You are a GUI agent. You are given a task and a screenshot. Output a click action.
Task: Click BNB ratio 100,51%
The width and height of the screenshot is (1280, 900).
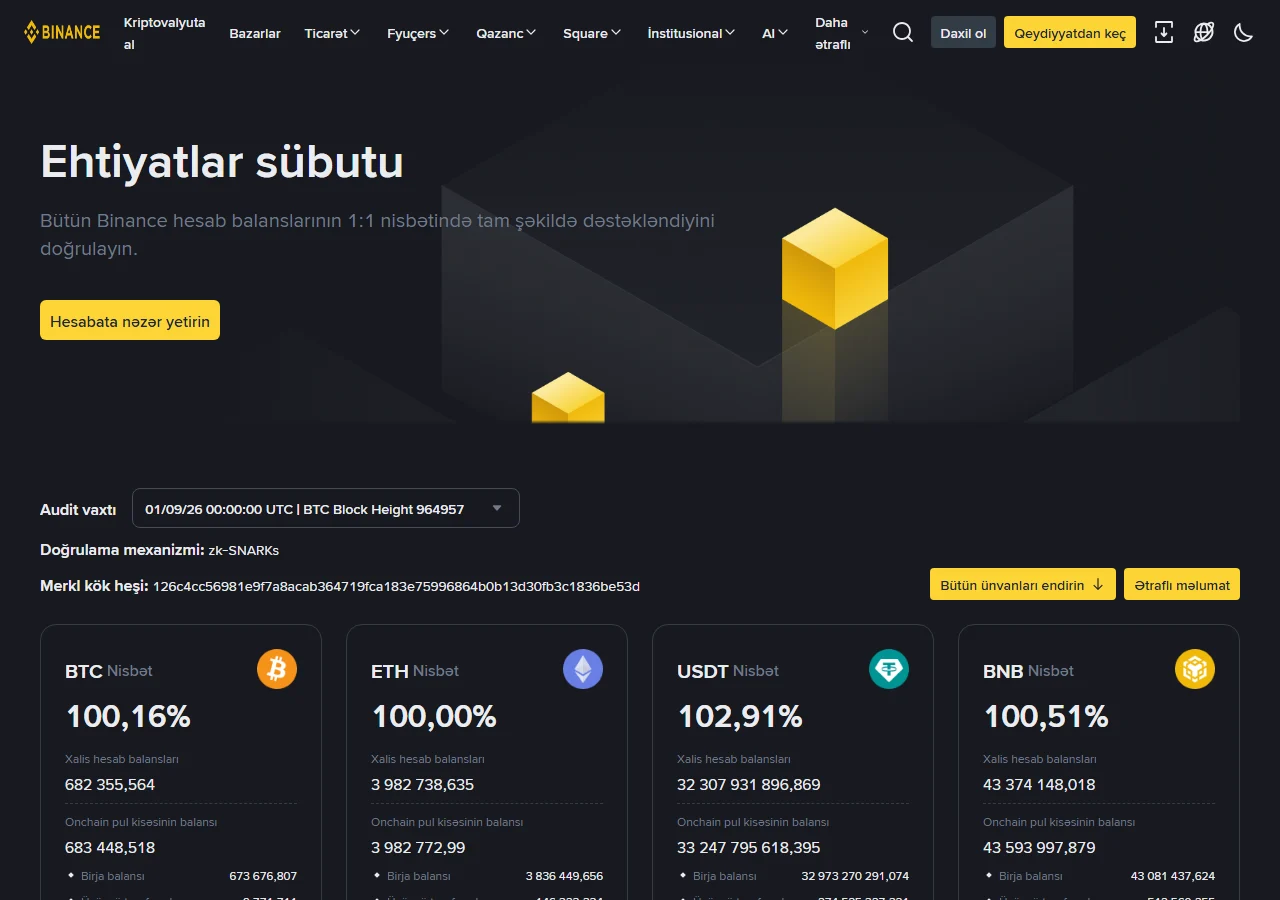1046,716
